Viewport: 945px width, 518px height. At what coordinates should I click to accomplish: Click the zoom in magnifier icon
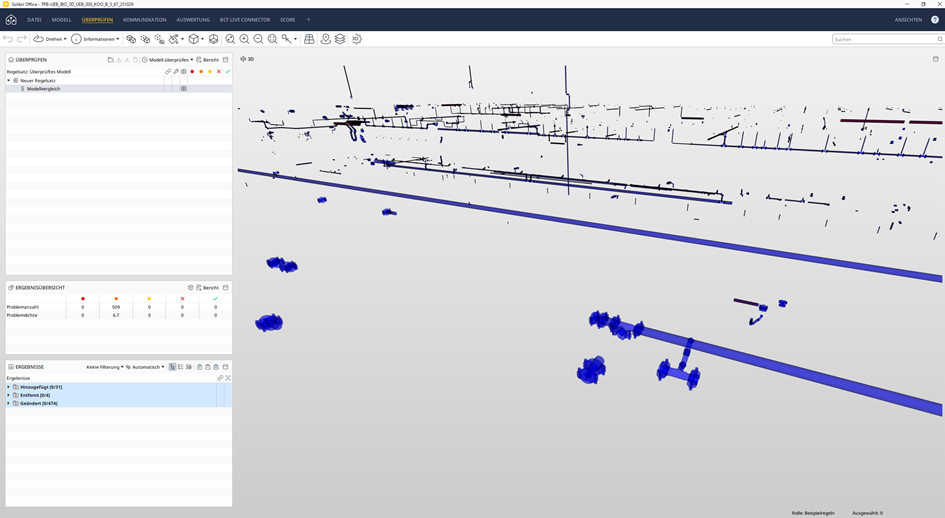pyautogui.click(x=244, y=39)
